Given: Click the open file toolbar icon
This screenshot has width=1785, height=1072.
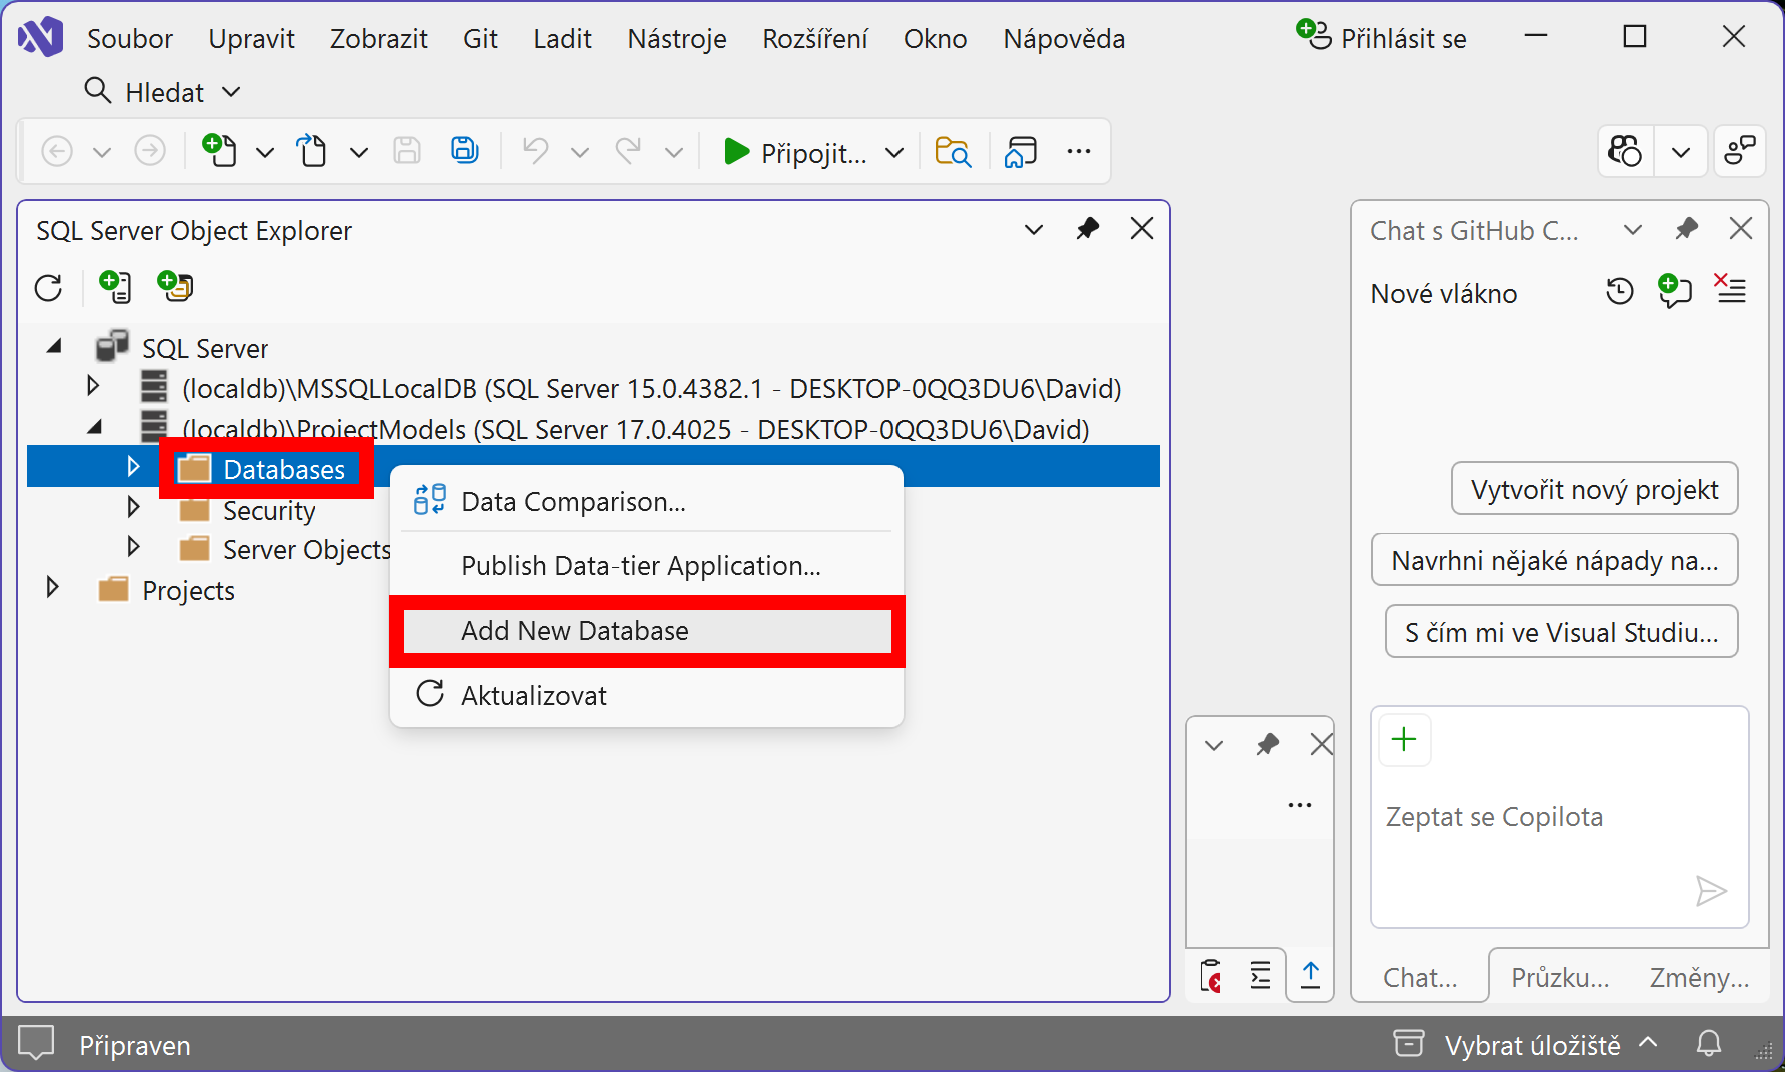Looking at the screenshot, I should [x=312, y=151].
